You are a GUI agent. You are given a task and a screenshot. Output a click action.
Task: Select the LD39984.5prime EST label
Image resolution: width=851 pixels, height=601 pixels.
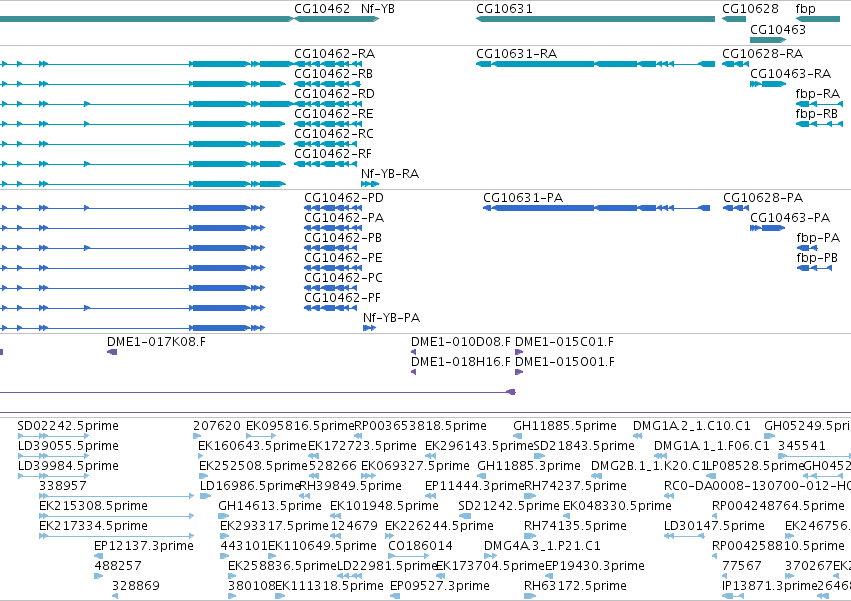[x=68, y=466]
